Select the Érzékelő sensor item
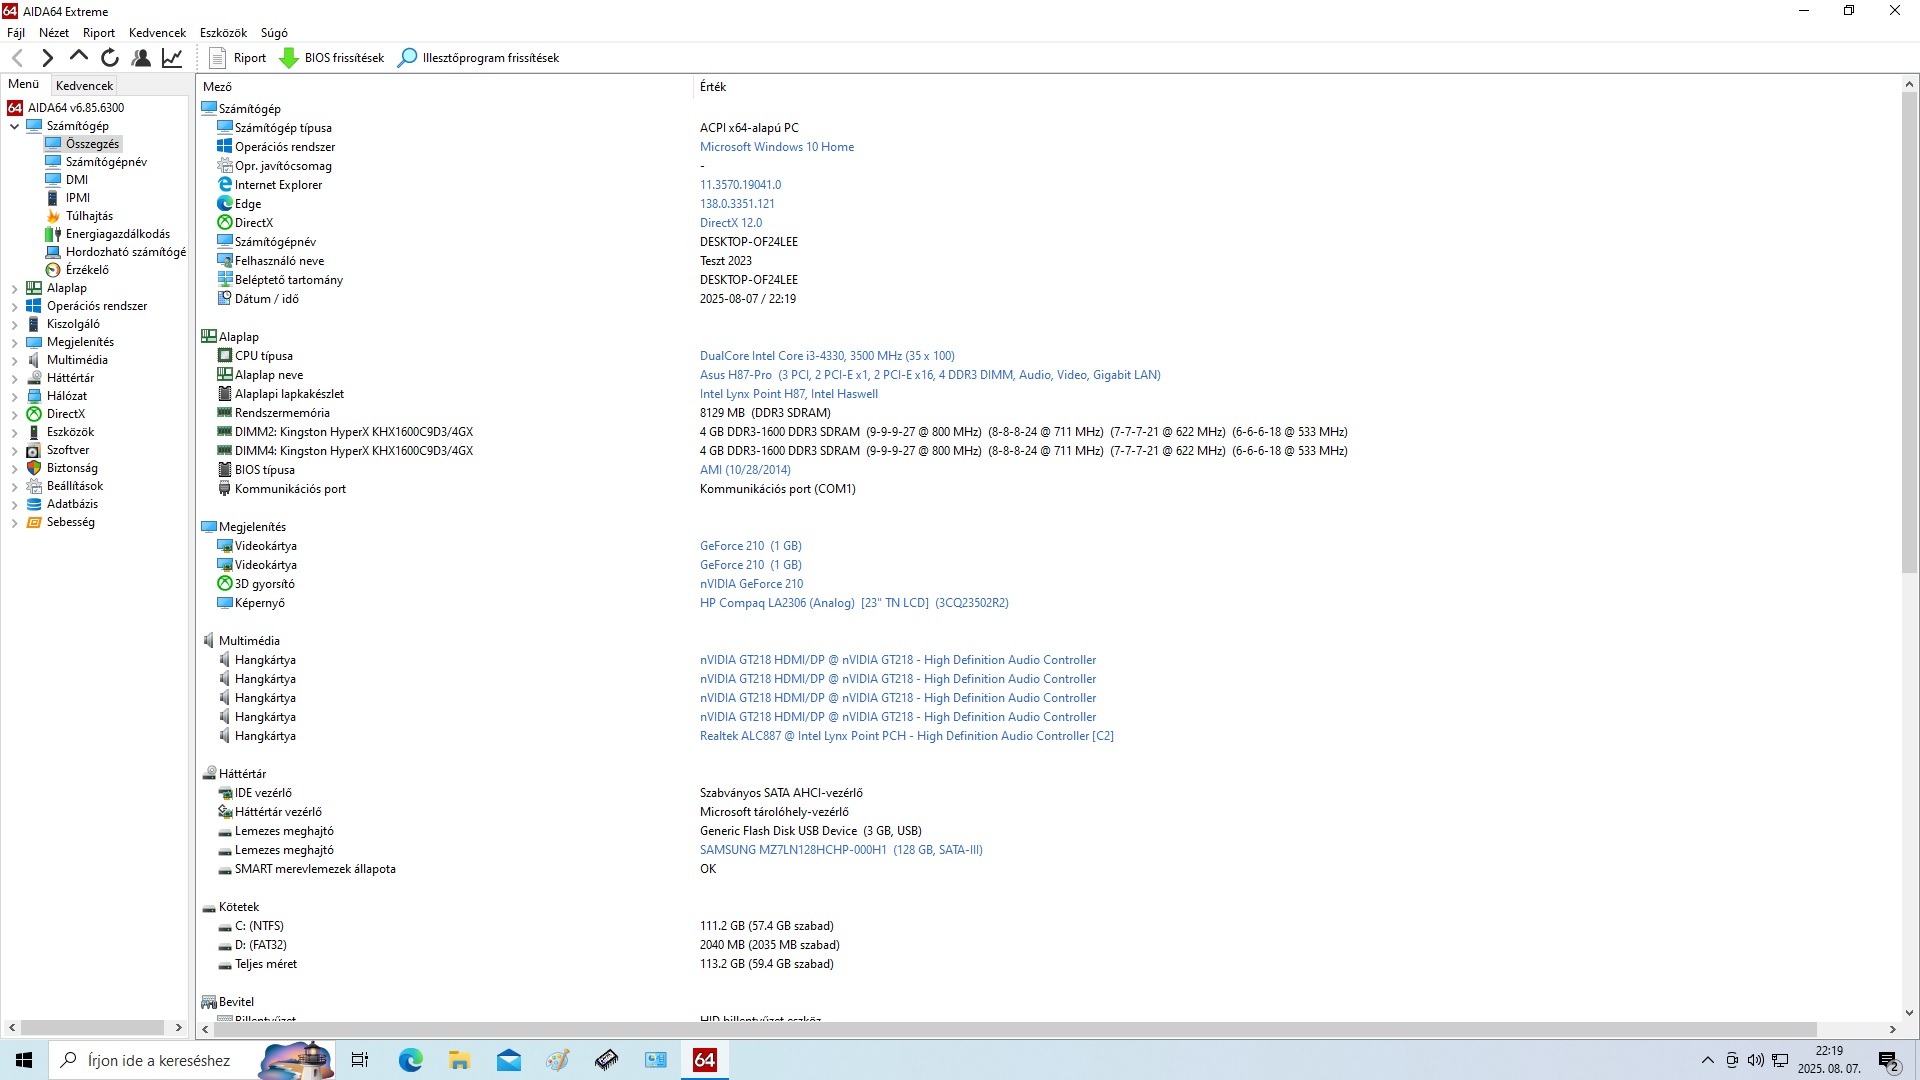This screenshot has height=1080, width=1920. point(87,270)
